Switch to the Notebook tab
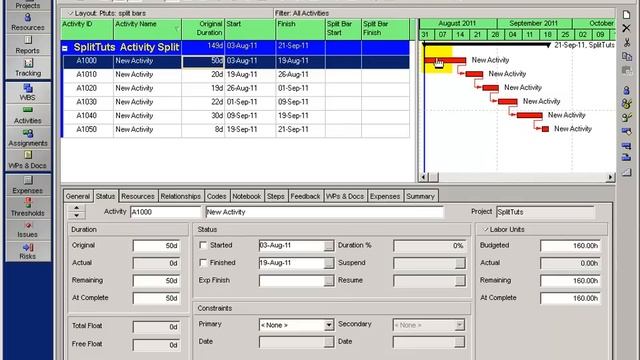 pyautogui.click(x=247, y=196)
